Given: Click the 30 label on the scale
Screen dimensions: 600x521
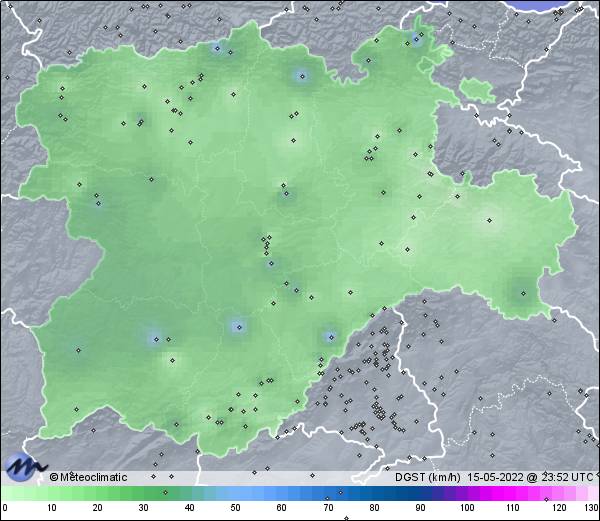Looking at the screenshot, I should click(x=143, y=508).
